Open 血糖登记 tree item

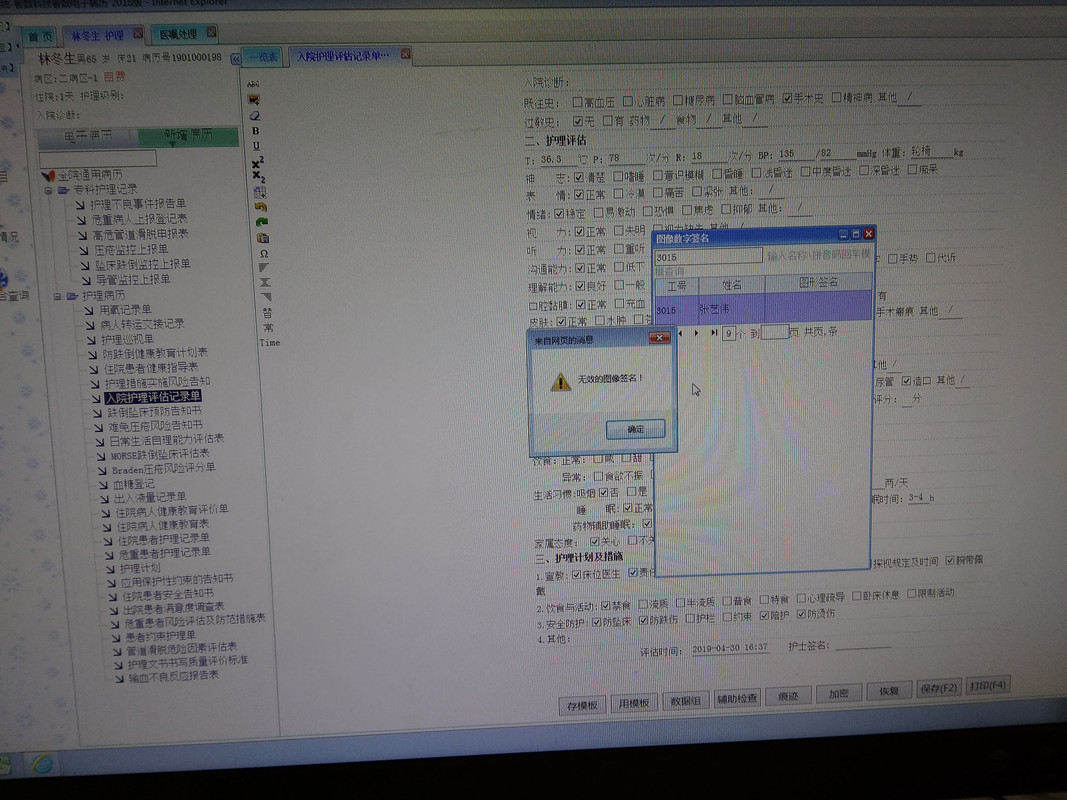(133, 484)
